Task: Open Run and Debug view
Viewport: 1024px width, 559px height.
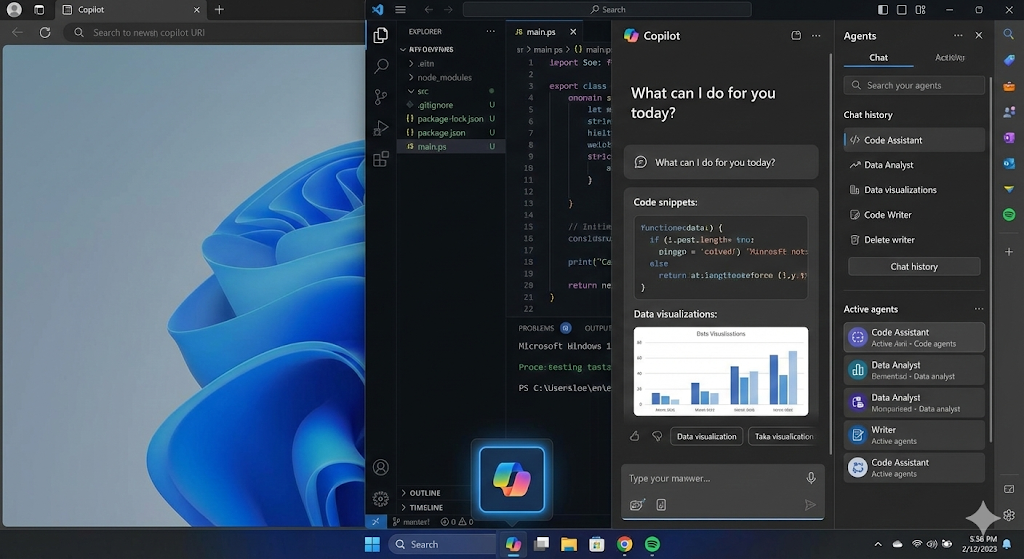Action: [x=381, y=128]
